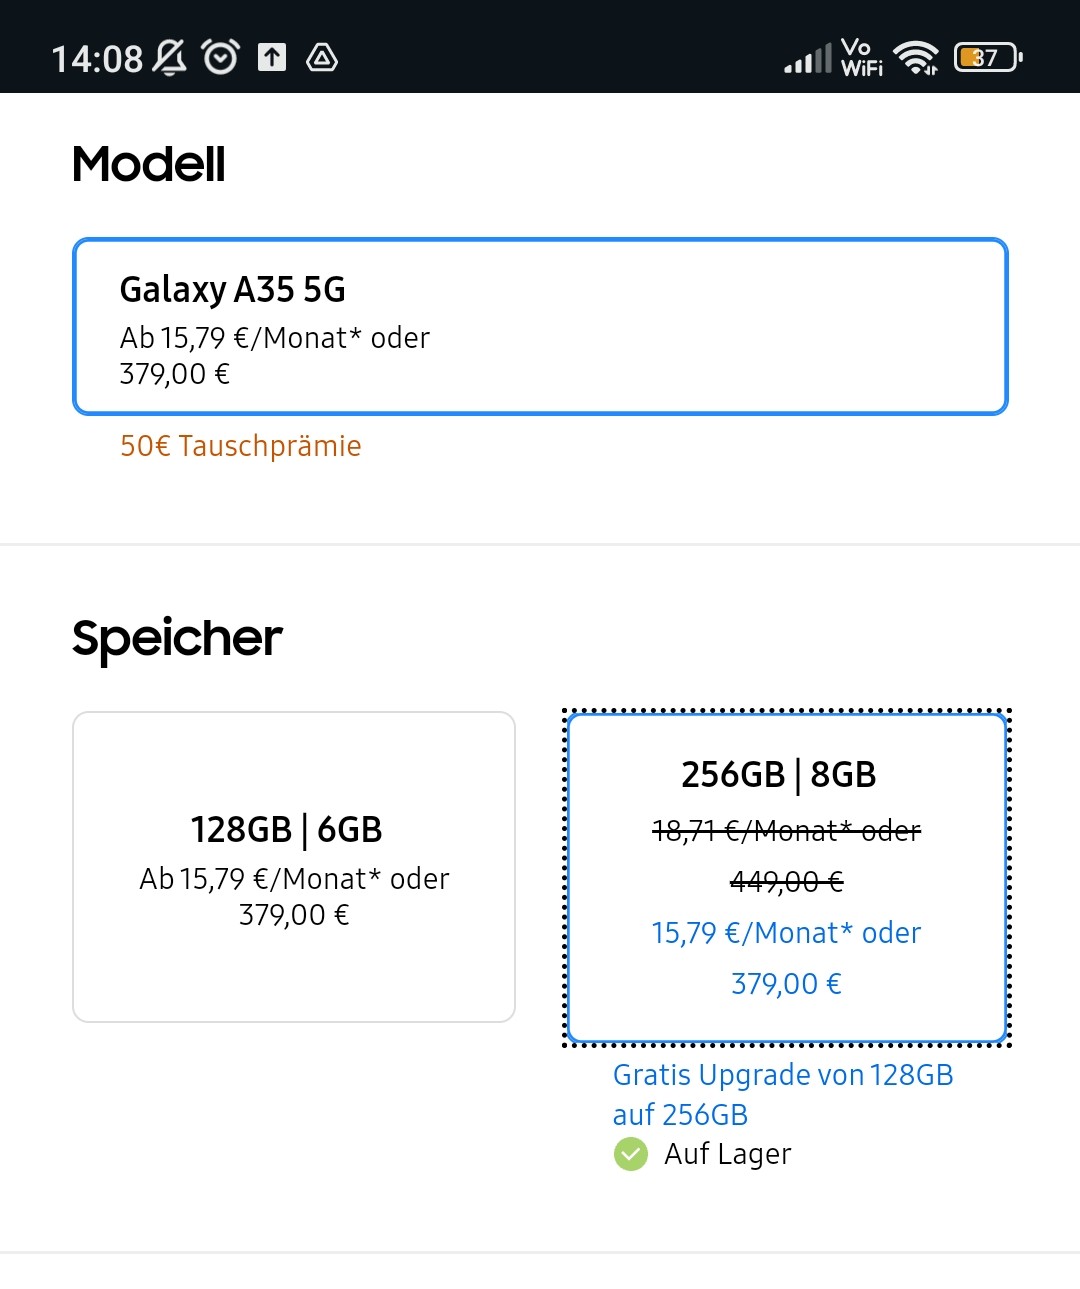Tap the Wi-Fi signal icon
The image size is (1080, 1289).
click(916, 58)
